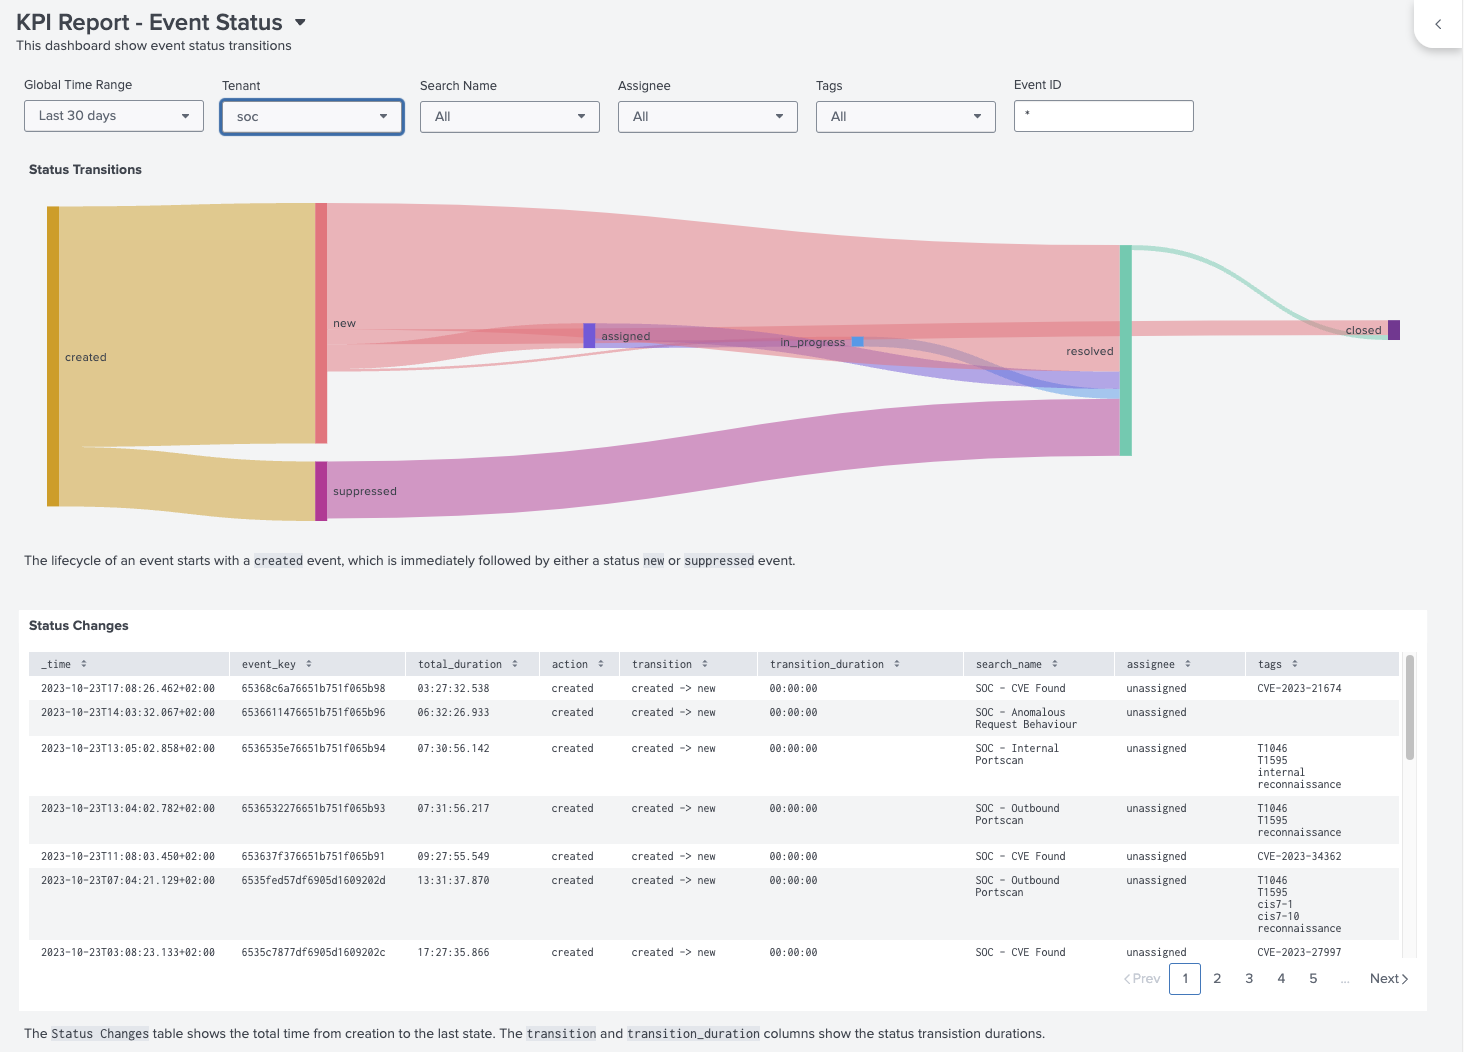Expand the Global Time Range selector
Image resolution: width=1464 pixels, height=1052 pixels.
pos(113,115)
